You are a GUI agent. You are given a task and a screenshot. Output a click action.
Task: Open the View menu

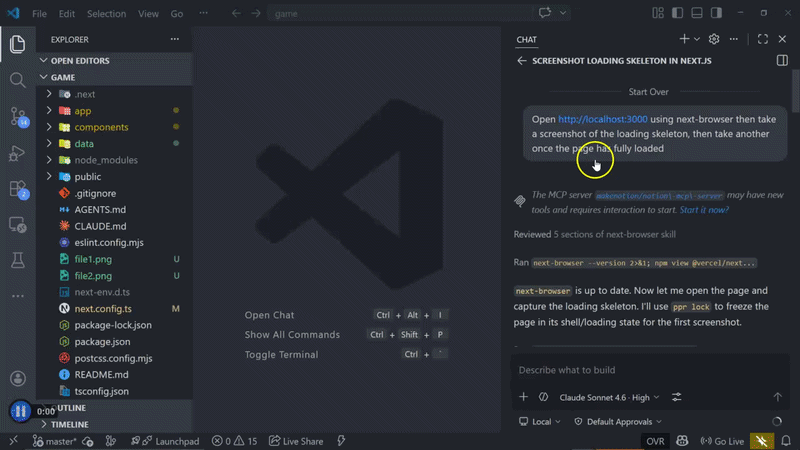coord(148,14)
